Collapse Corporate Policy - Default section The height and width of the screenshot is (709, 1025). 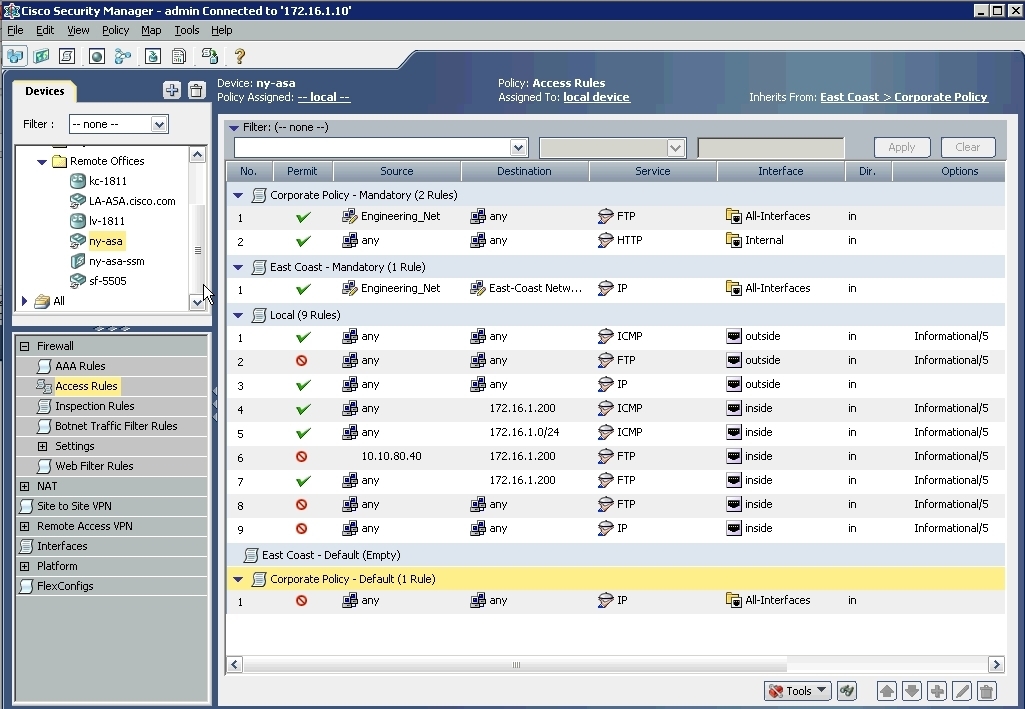point(238,579)
